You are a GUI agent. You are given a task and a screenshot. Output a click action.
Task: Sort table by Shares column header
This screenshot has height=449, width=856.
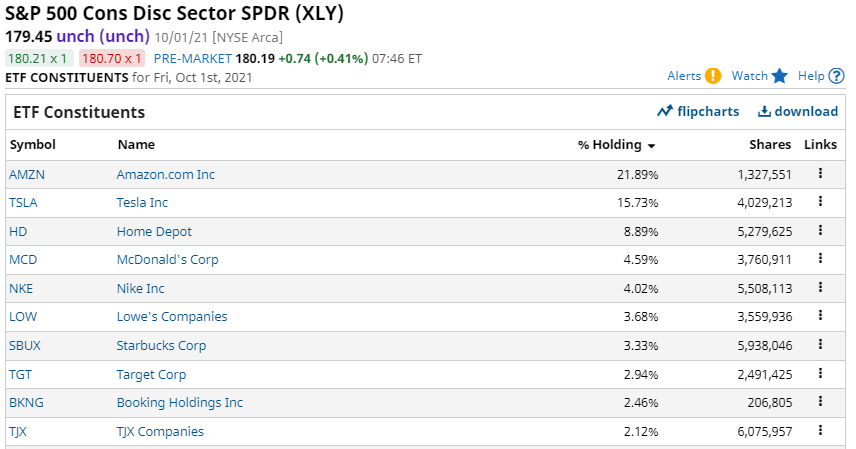click(770, 145)
